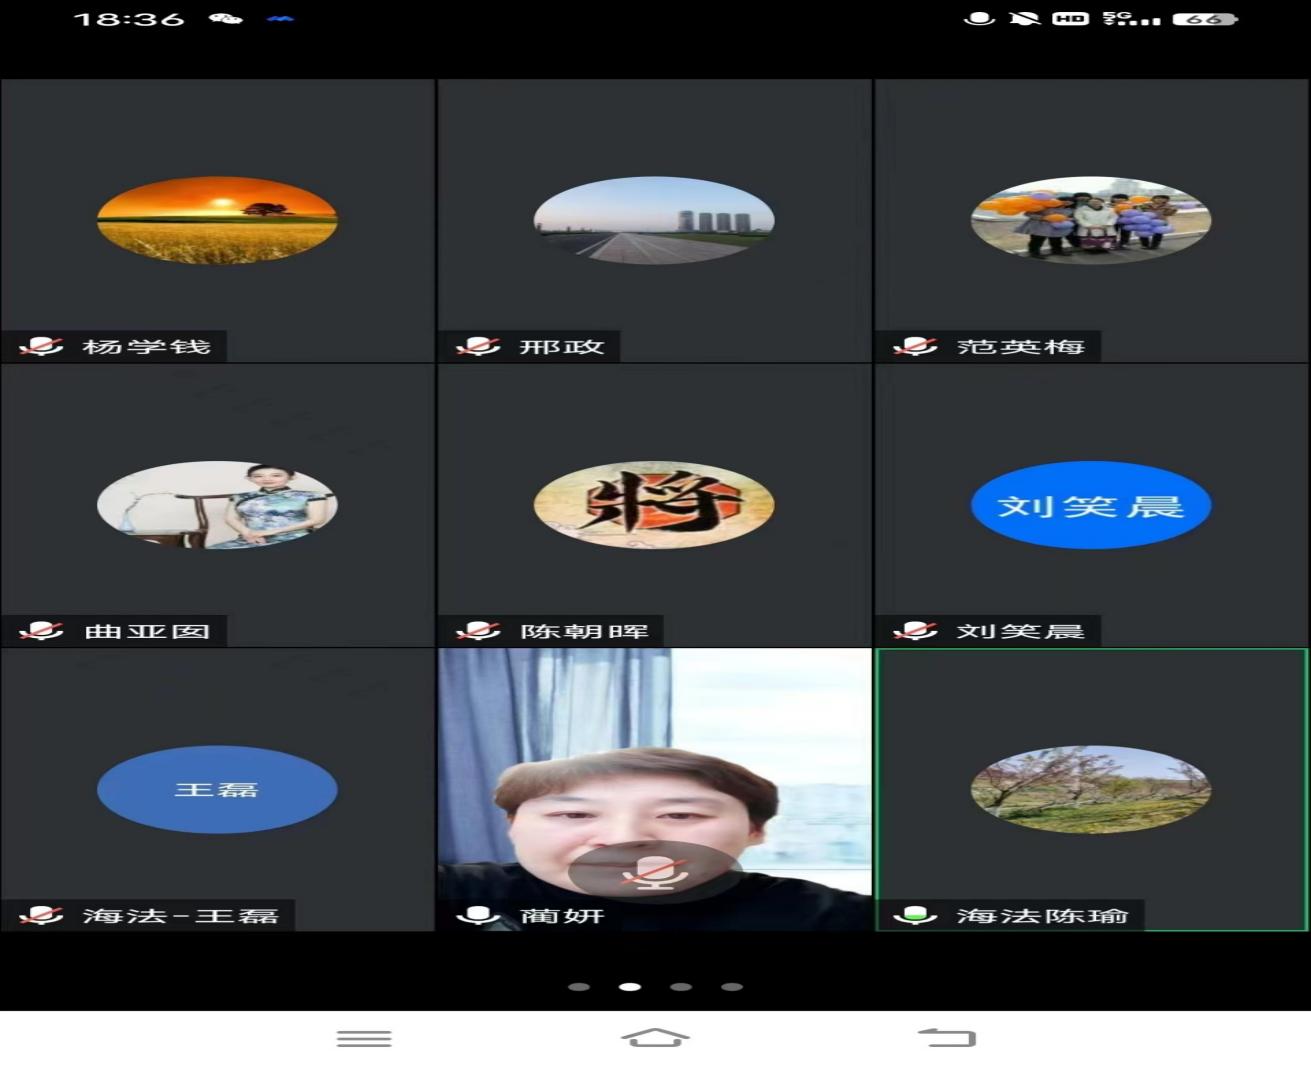Jump to the fourth page indicator dot
Viewport: 1311px width, 1067px height.
[732, 987]
